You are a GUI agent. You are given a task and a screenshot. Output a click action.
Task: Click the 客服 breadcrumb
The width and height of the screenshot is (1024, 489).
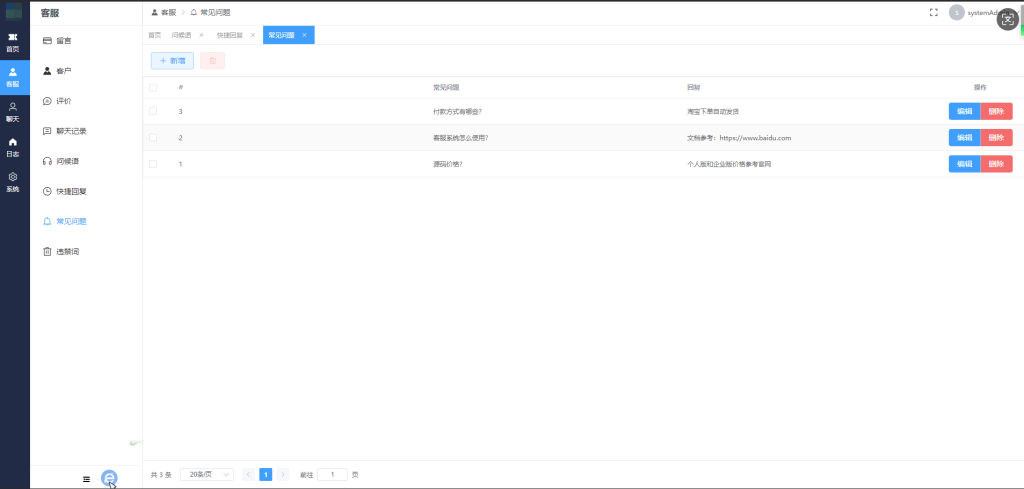(164, 12)
